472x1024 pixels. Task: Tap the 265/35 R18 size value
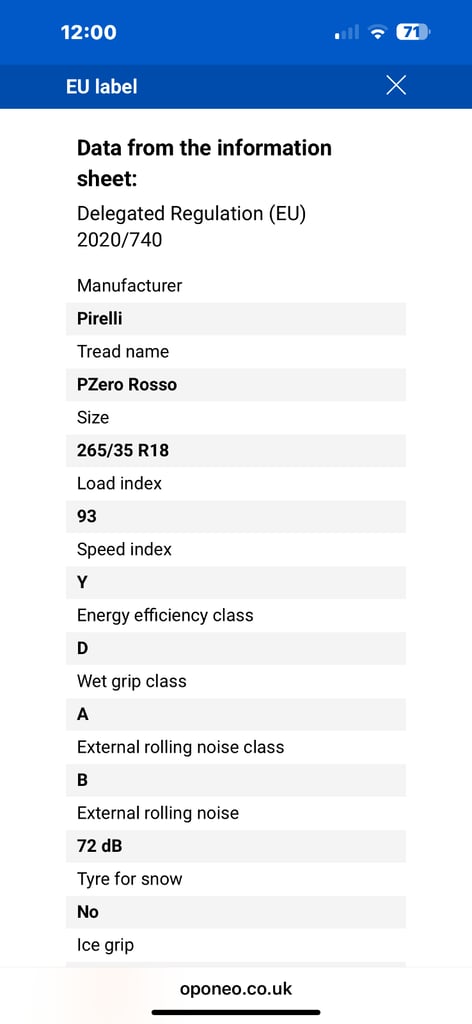pos(236,451)
